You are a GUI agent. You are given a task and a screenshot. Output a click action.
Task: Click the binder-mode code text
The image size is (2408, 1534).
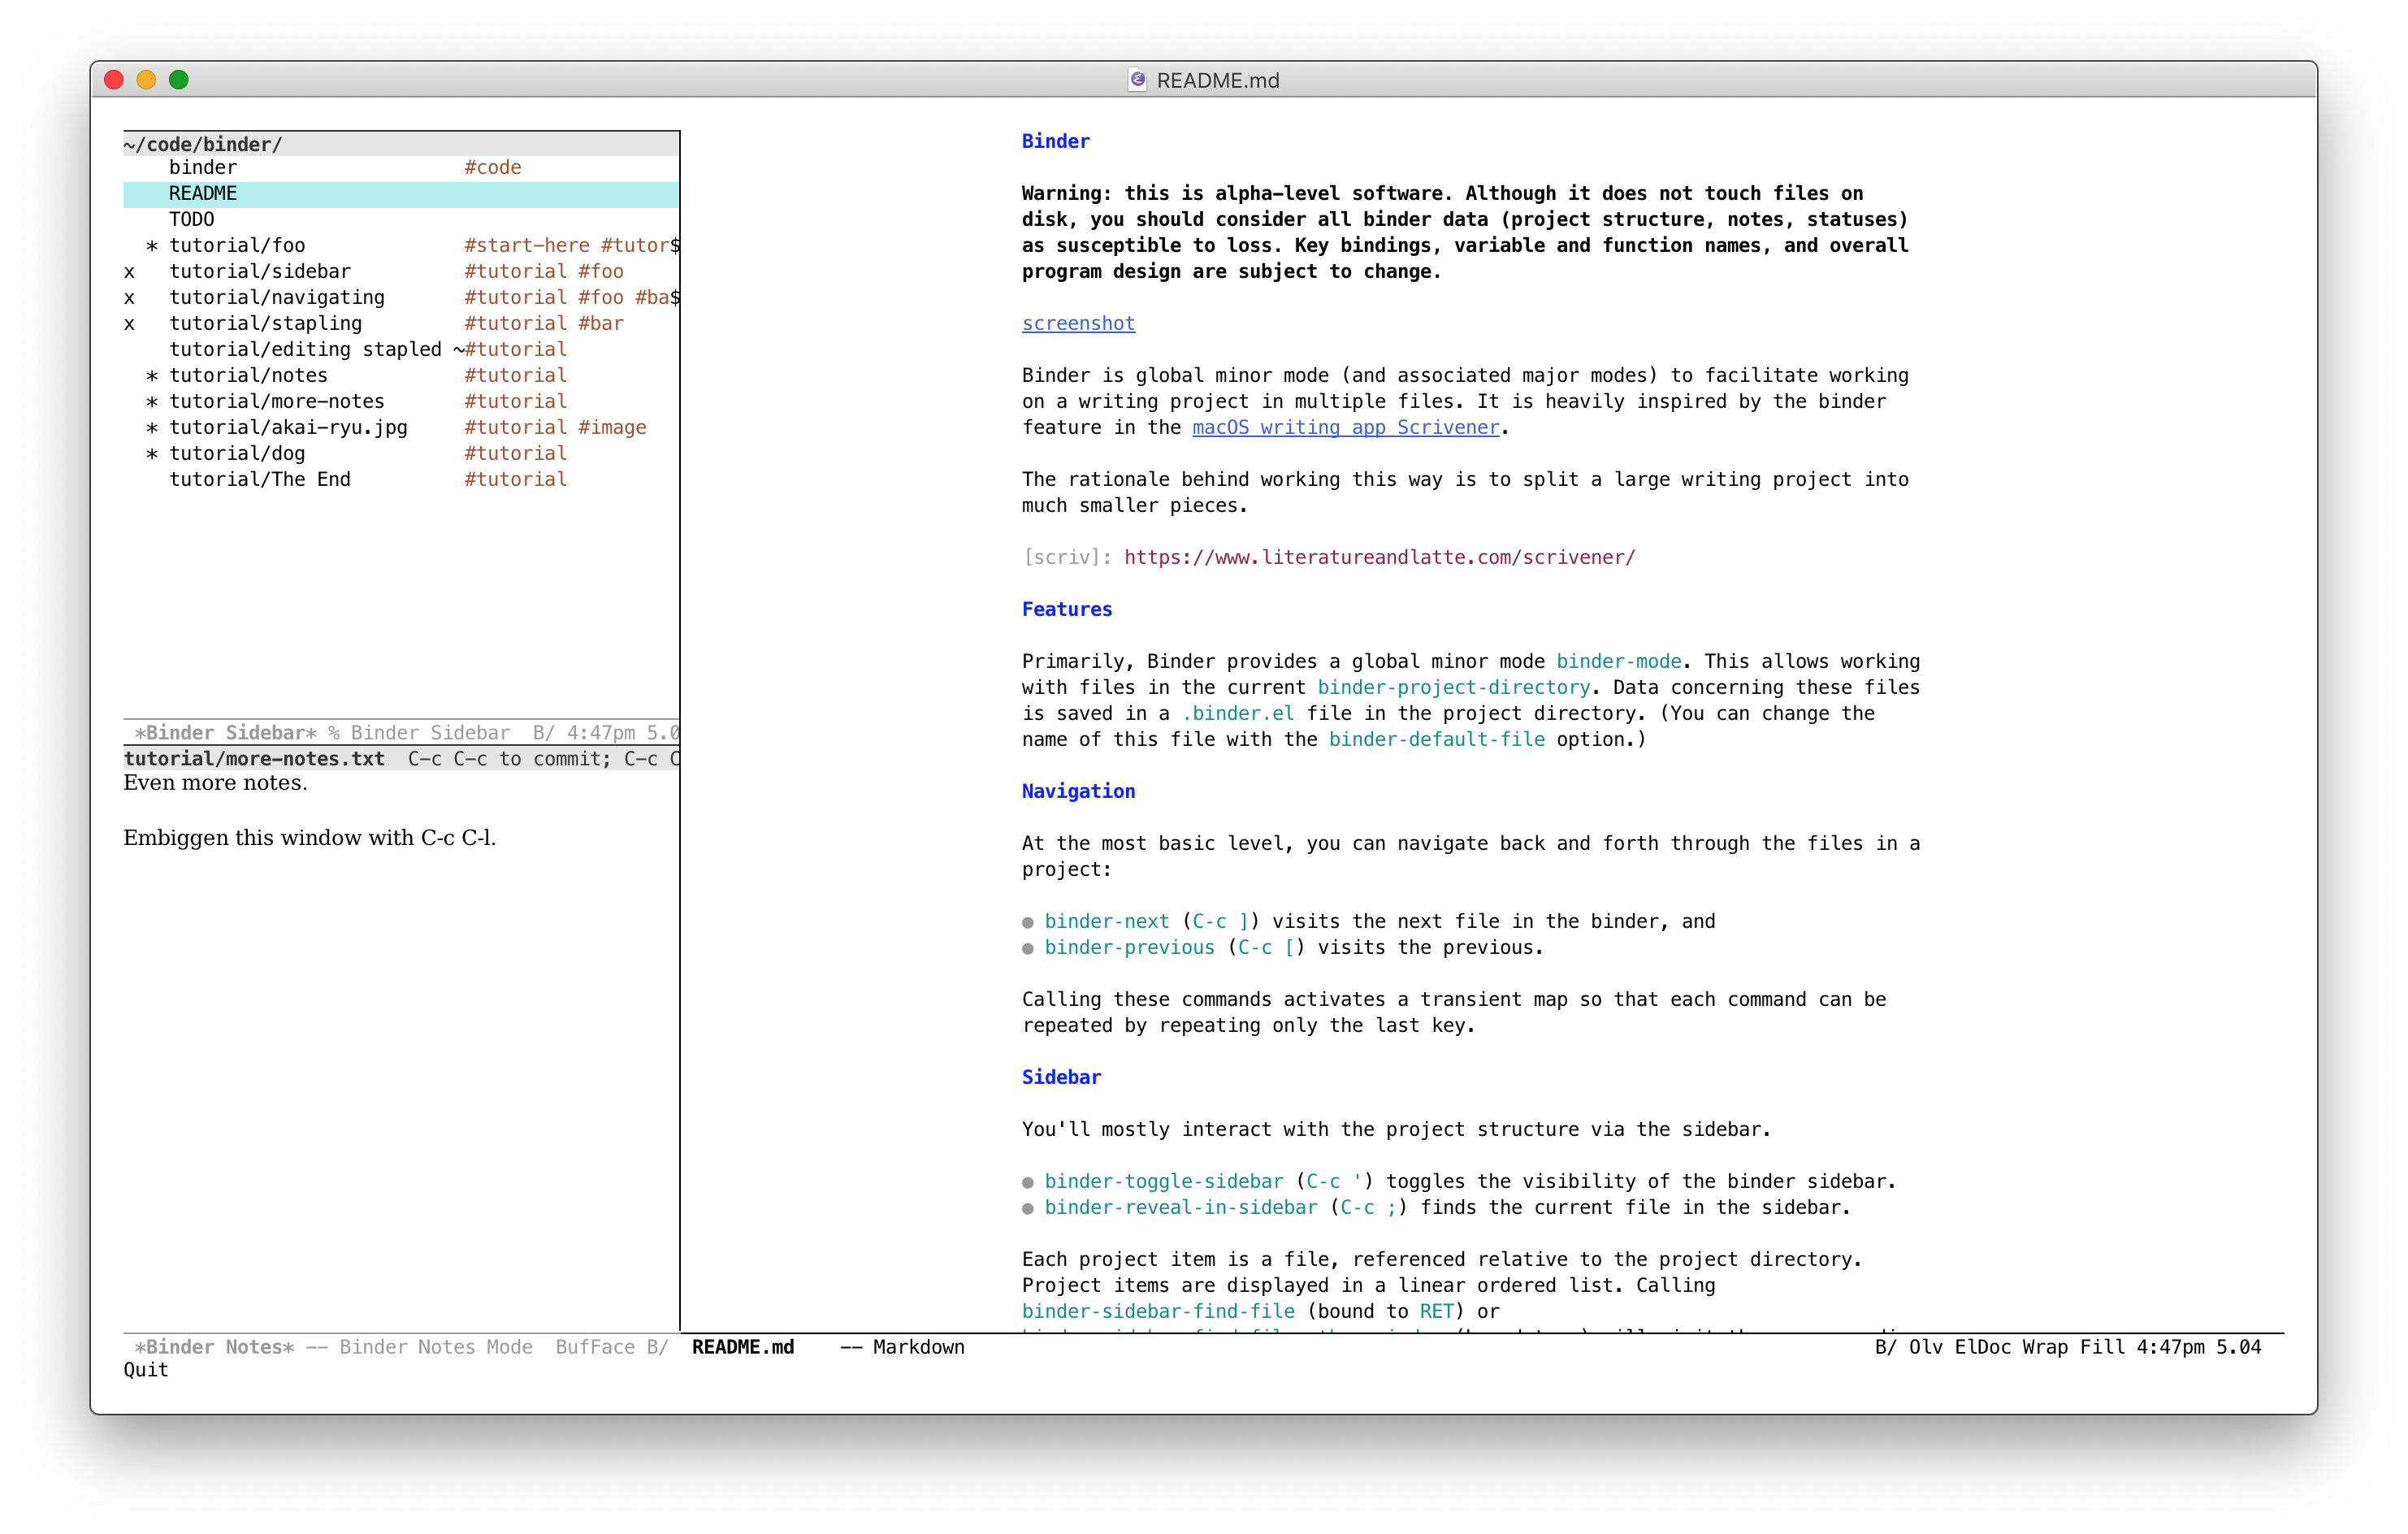click(1618, 661)
